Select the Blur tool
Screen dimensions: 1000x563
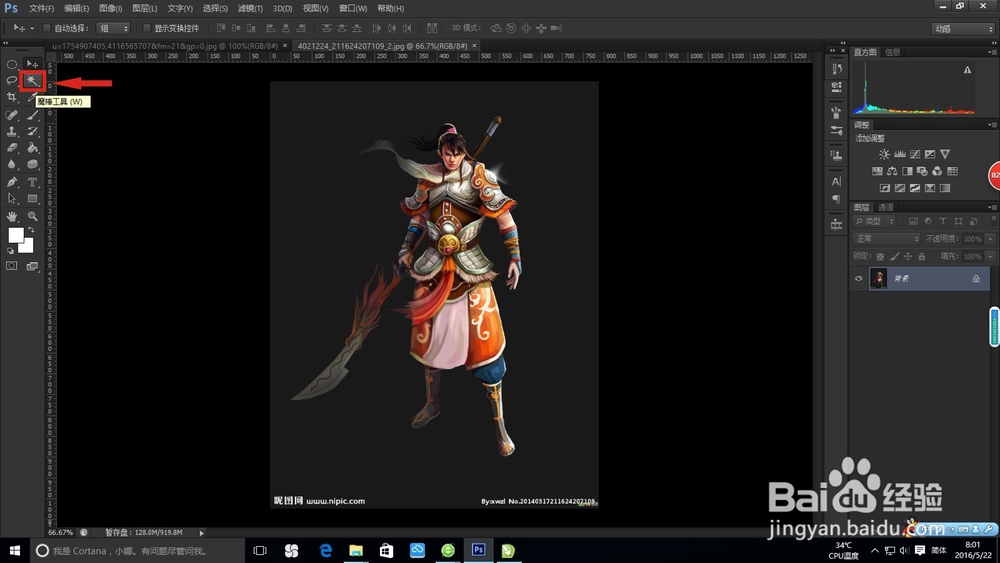tap(11, 165)
